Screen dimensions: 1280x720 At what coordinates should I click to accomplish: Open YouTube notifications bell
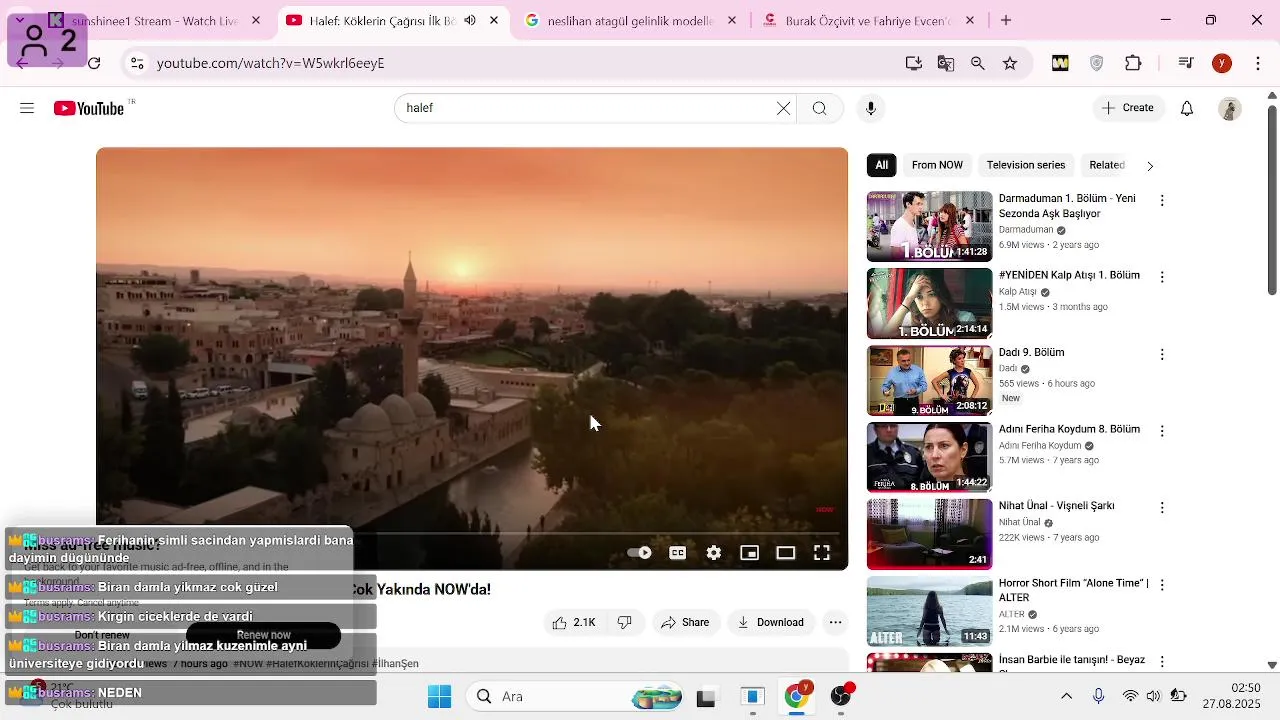click(x=1187, y=108)
